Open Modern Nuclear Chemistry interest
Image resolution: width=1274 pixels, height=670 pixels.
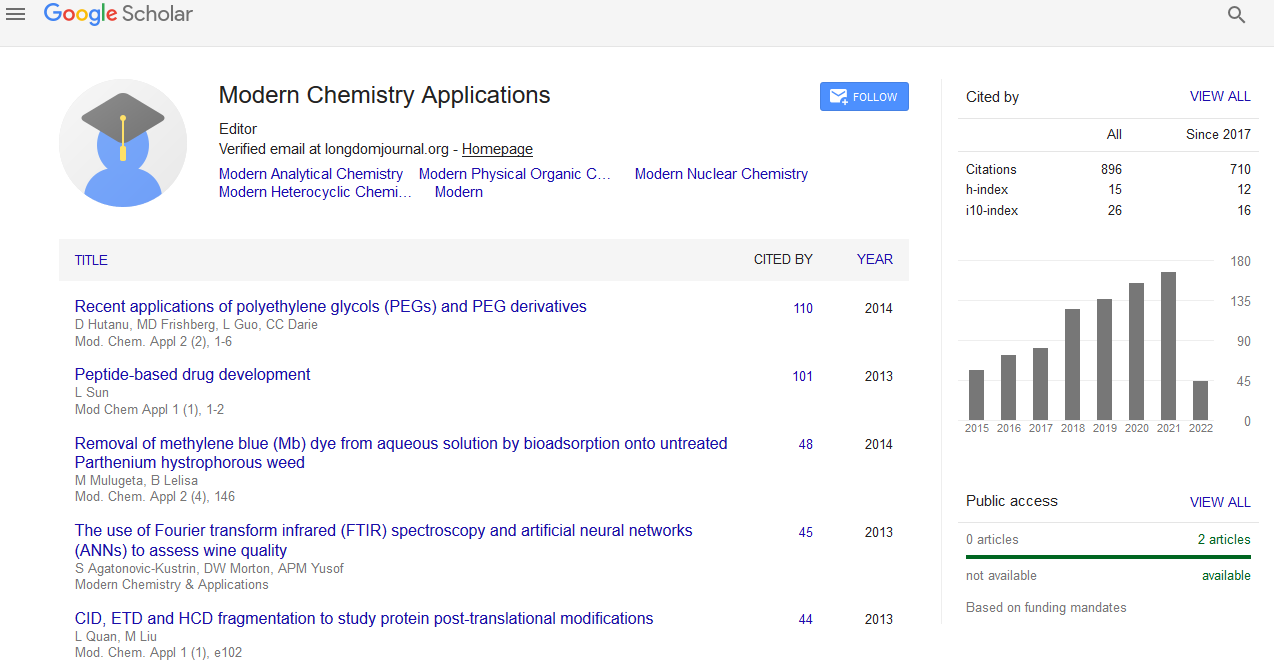(721, 174)
